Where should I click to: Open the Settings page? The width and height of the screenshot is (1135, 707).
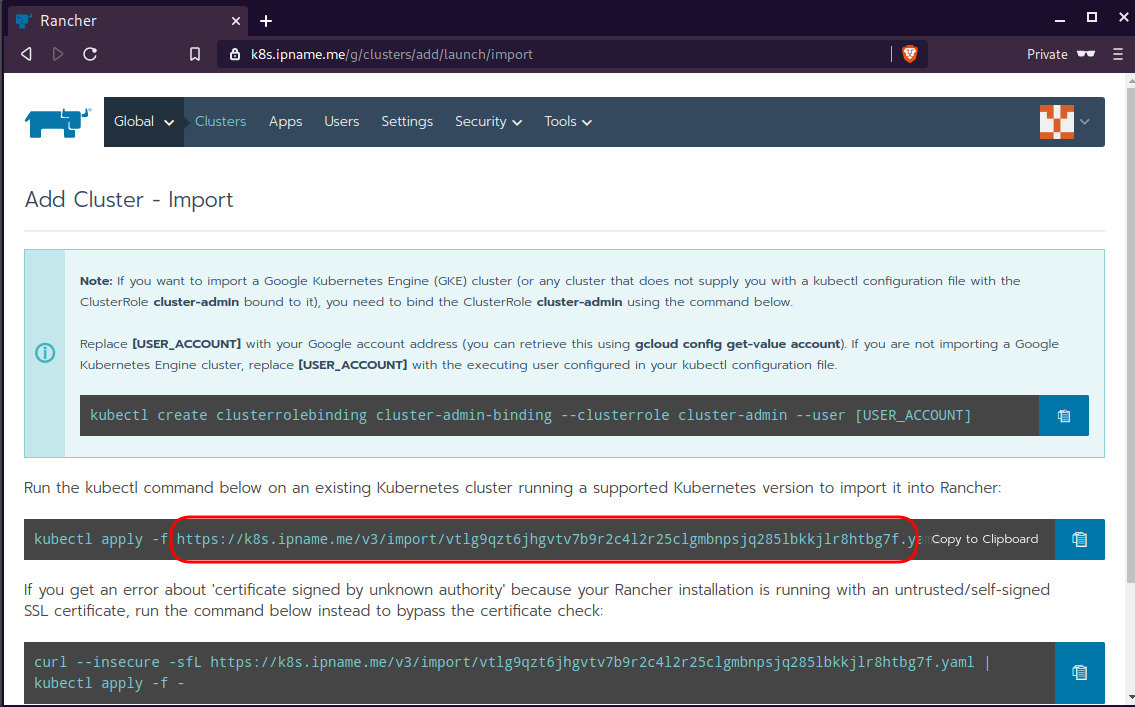click(x=407, y=122)
